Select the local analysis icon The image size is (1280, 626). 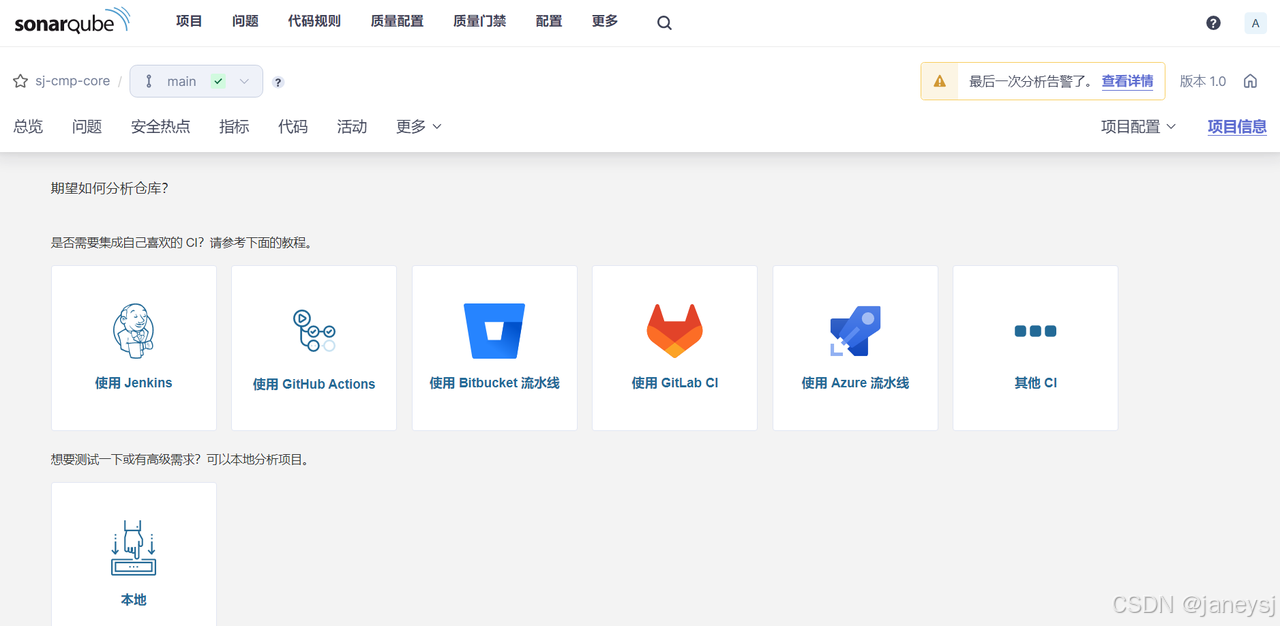pos(134,547)
